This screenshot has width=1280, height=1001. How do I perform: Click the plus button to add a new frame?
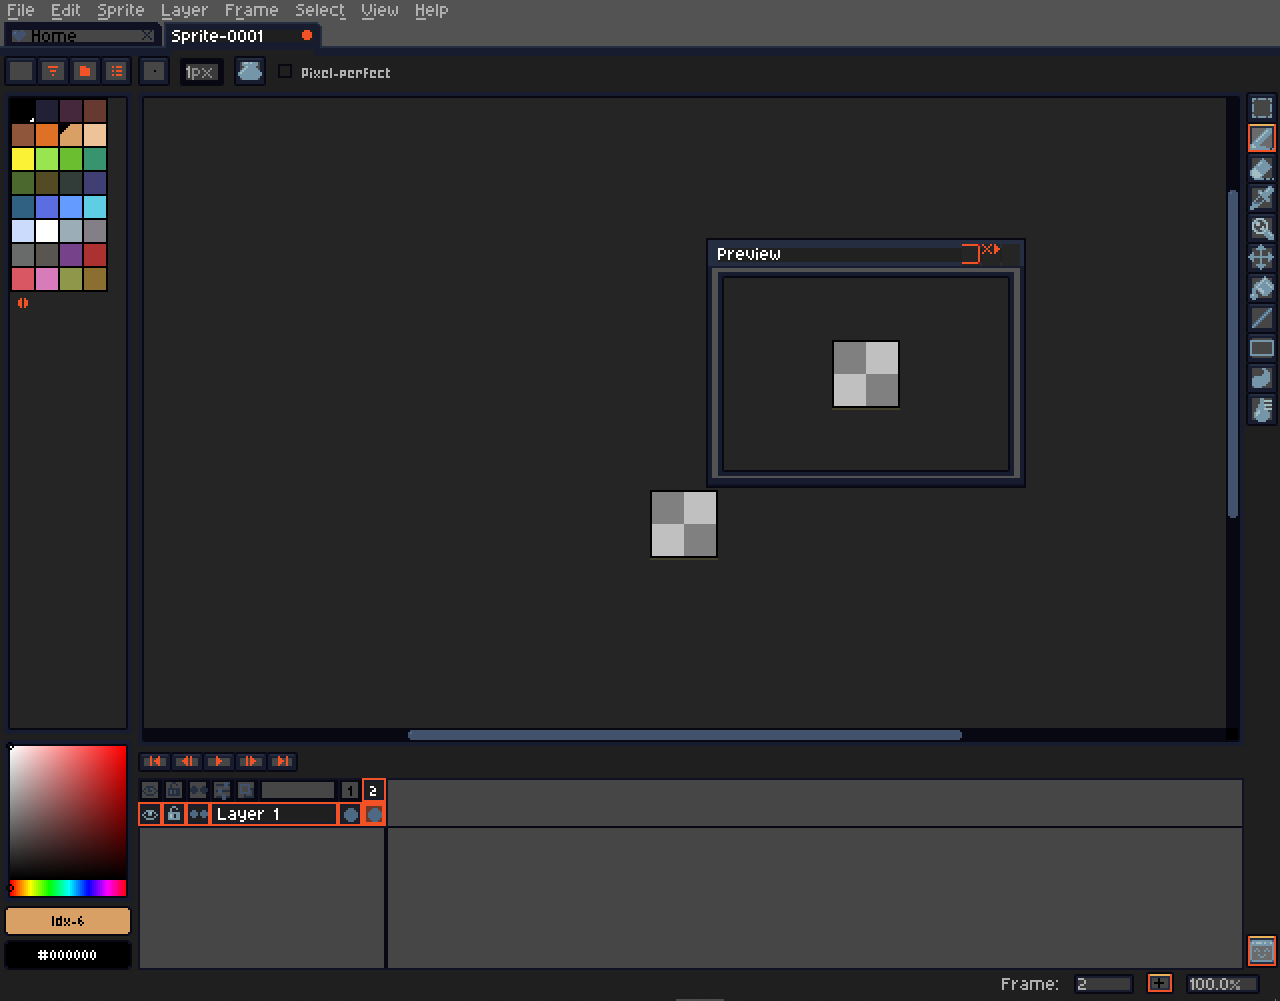tap(1161, 983)
